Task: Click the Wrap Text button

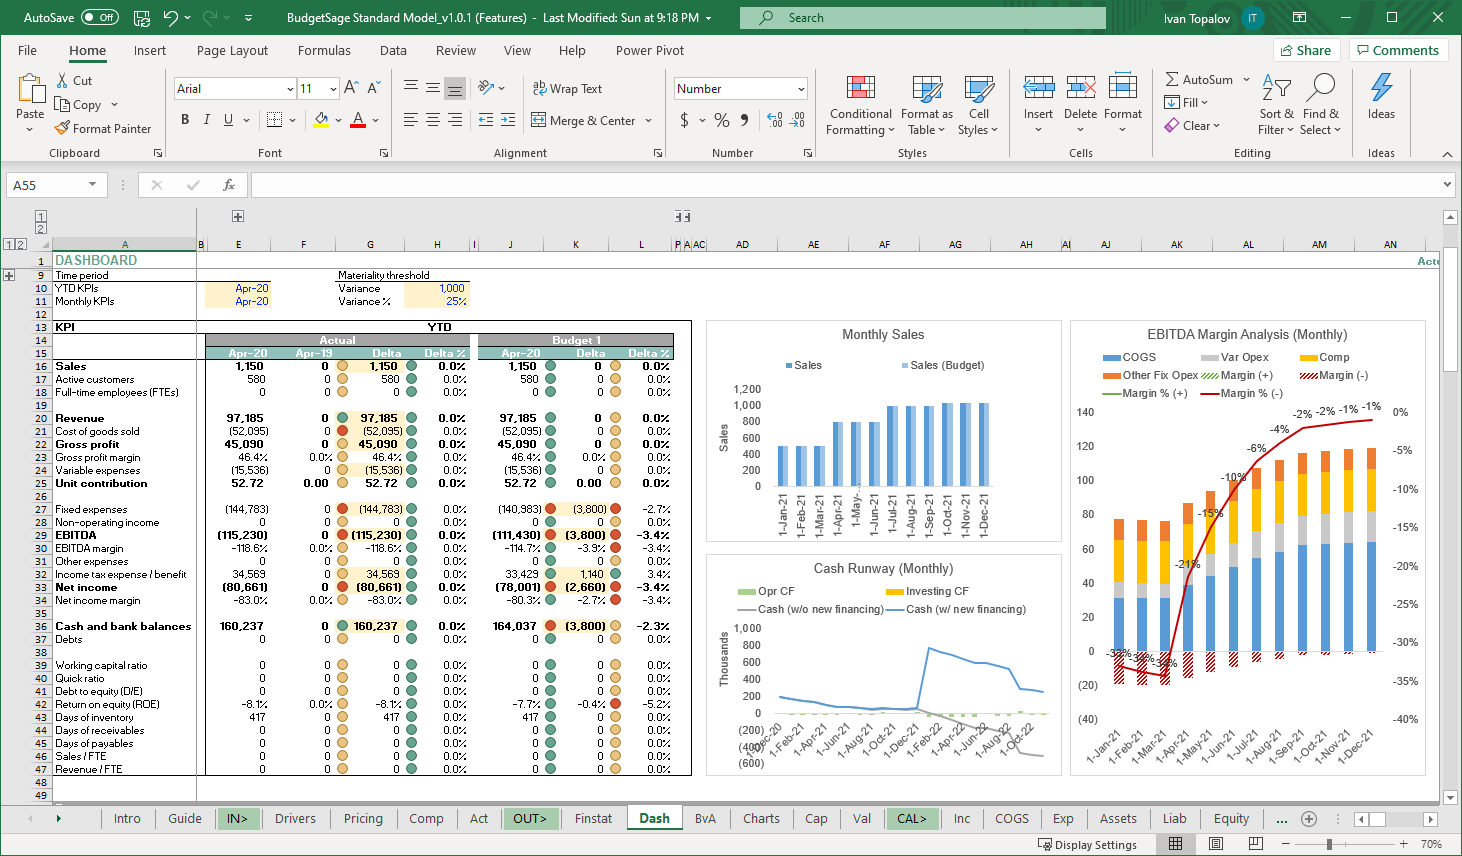Action: click(x=567, y=88)
